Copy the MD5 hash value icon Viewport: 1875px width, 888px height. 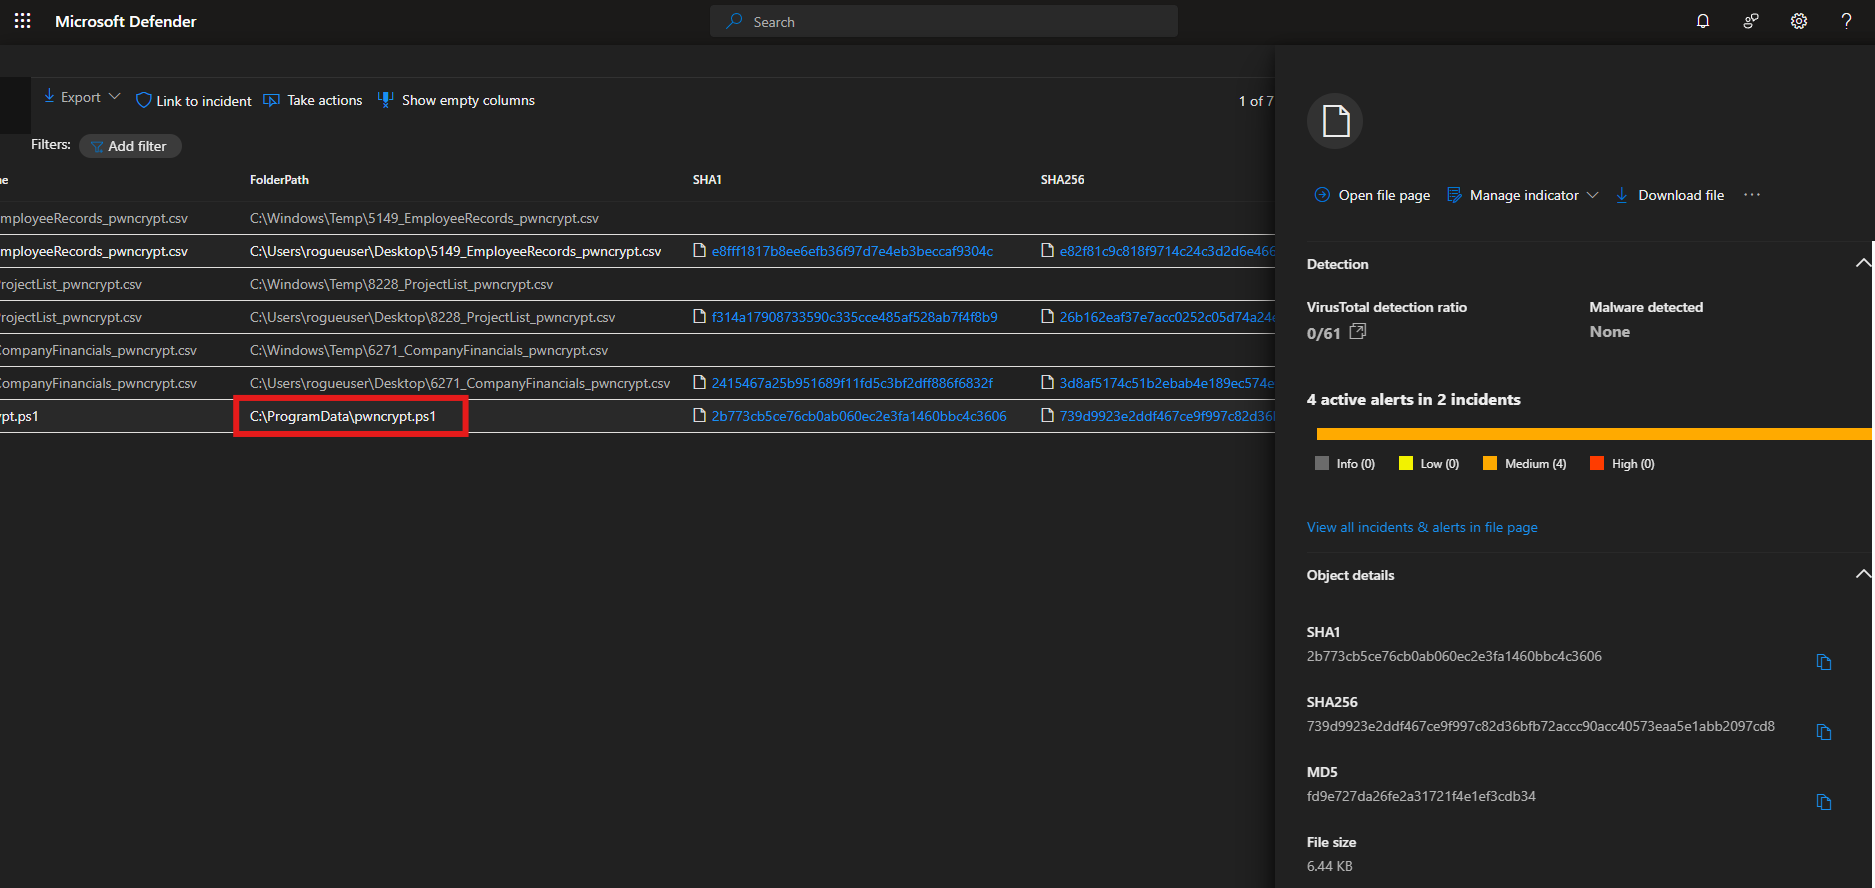tap(1824, 802)
